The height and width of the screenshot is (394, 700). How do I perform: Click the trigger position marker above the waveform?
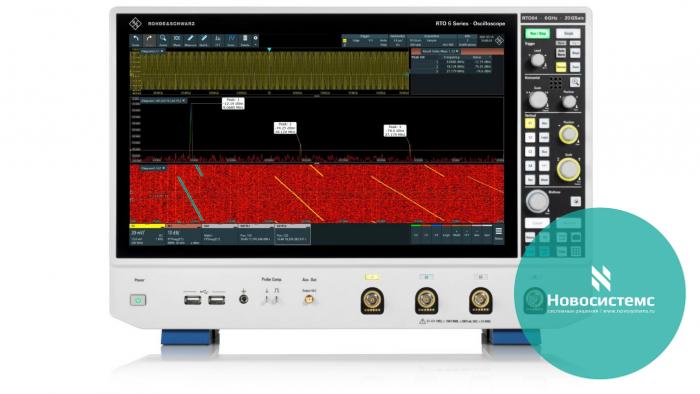[269, 50]
